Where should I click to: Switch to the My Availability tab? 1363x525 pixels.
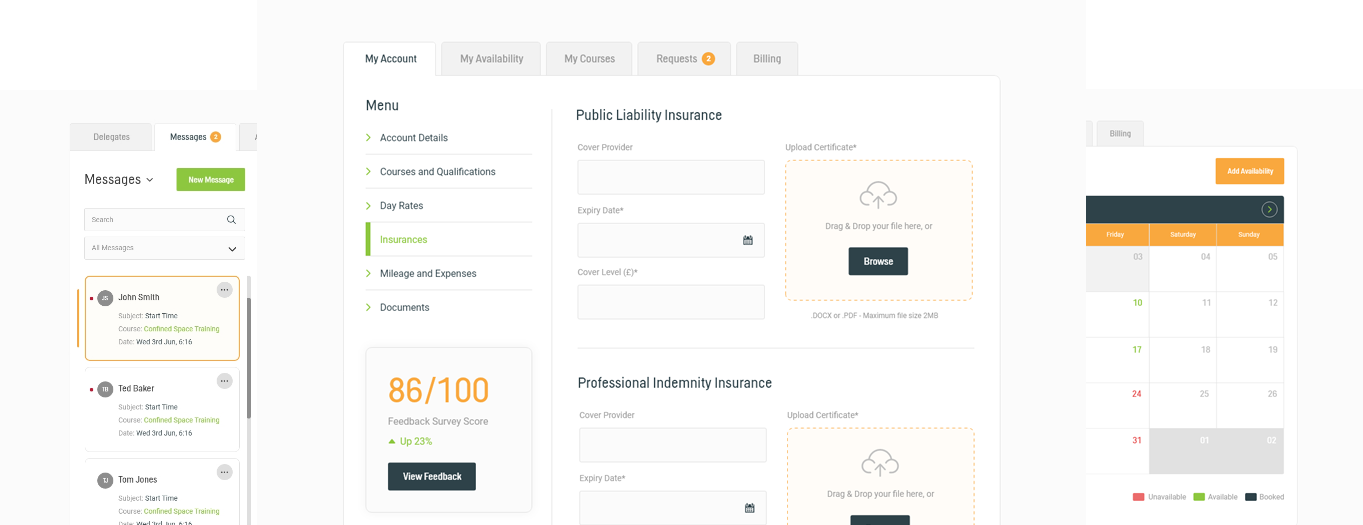tap(491, 59)
